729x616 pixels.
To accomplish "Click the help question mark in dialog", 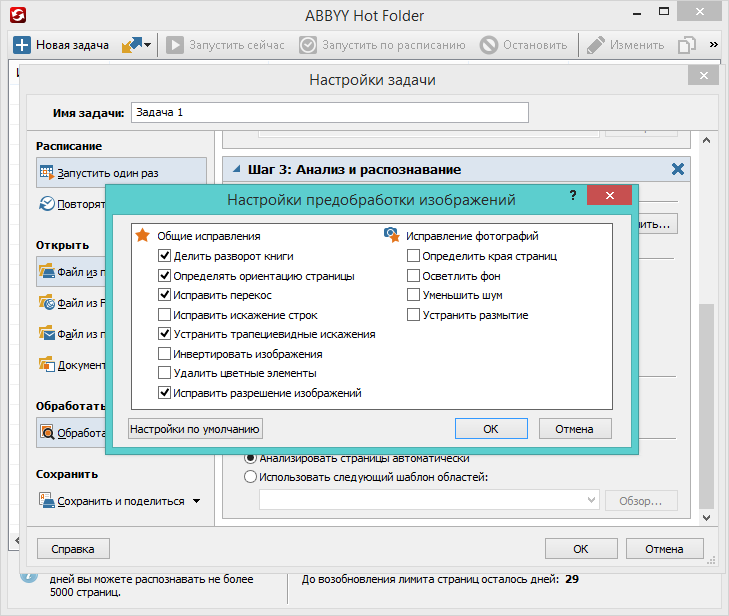I will (x=573, y=195).
